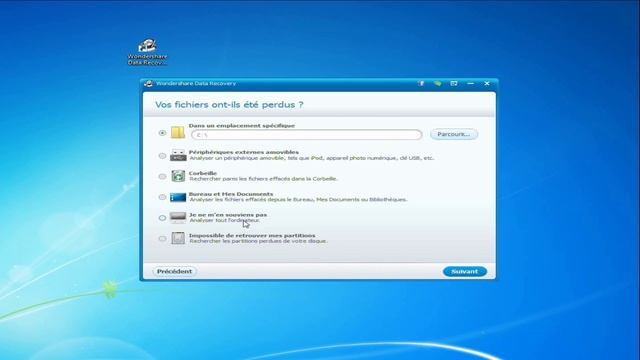Click the USB removable device icon
This screenshot has height=360, width=640.
(178, 155)
